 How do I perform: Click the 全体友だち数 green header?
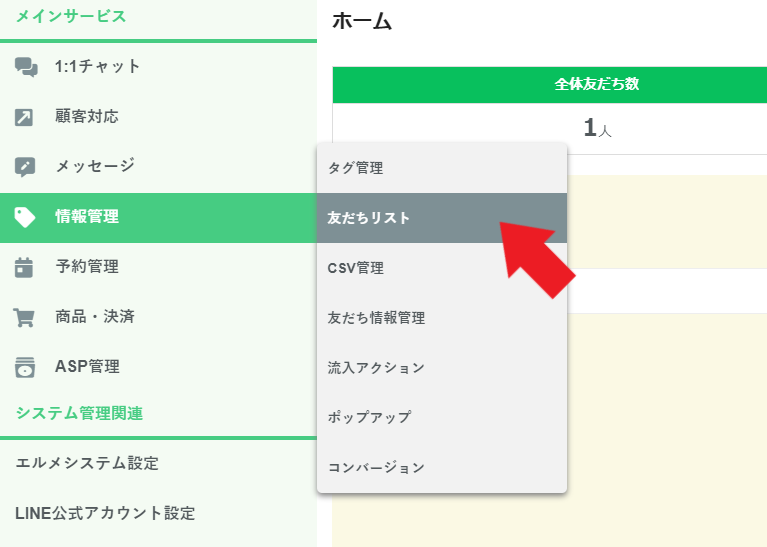pos(597,85)
